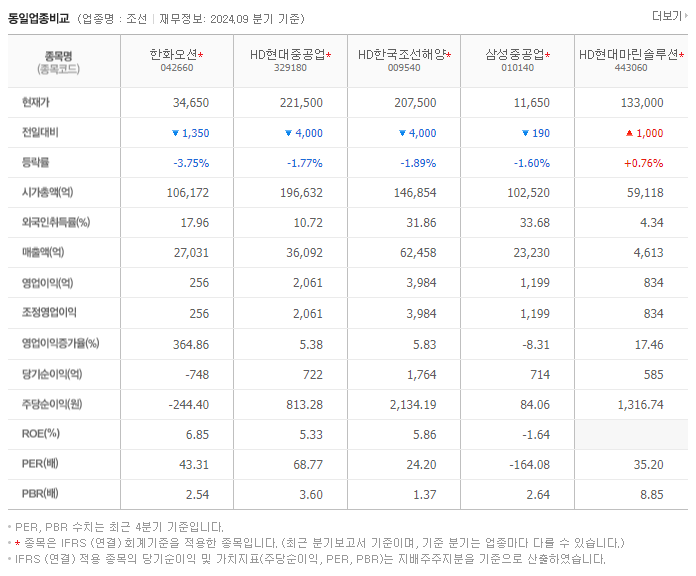Select the 영업이익증가율(%) row label

pyautogui.click(x=61, y=343)
